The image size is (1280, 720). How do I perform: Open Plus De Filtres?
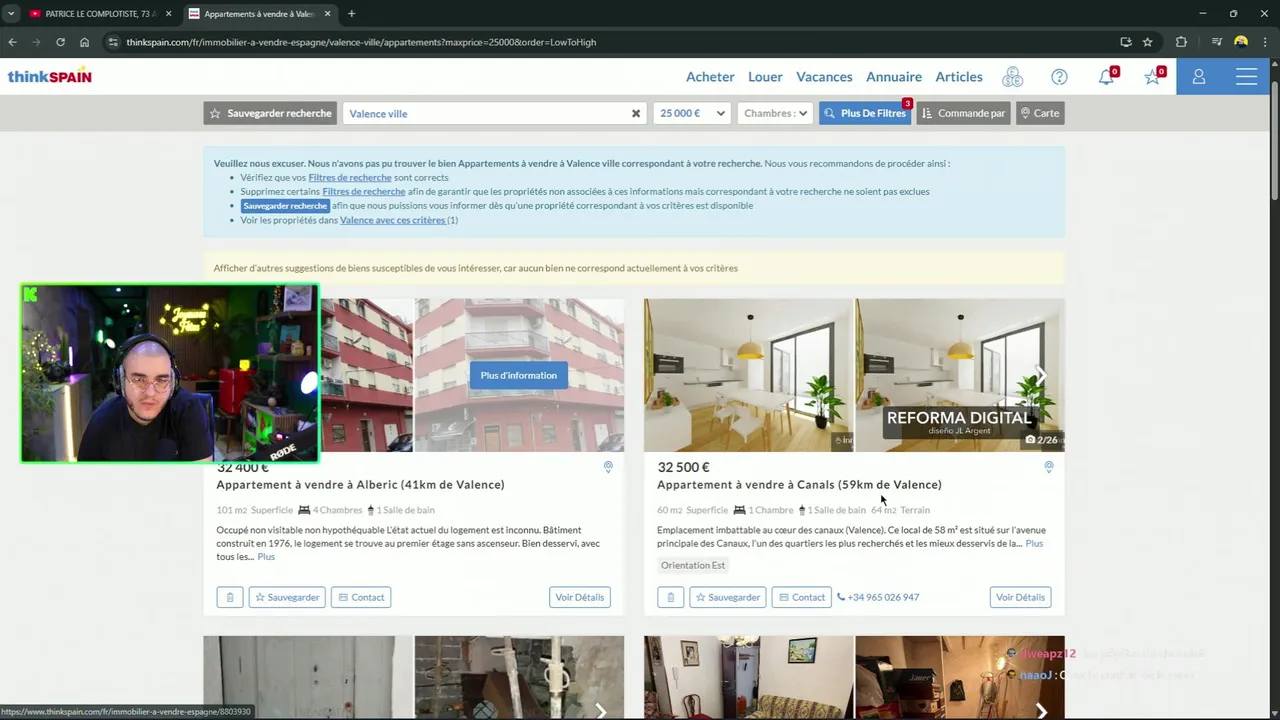point(864,113)
